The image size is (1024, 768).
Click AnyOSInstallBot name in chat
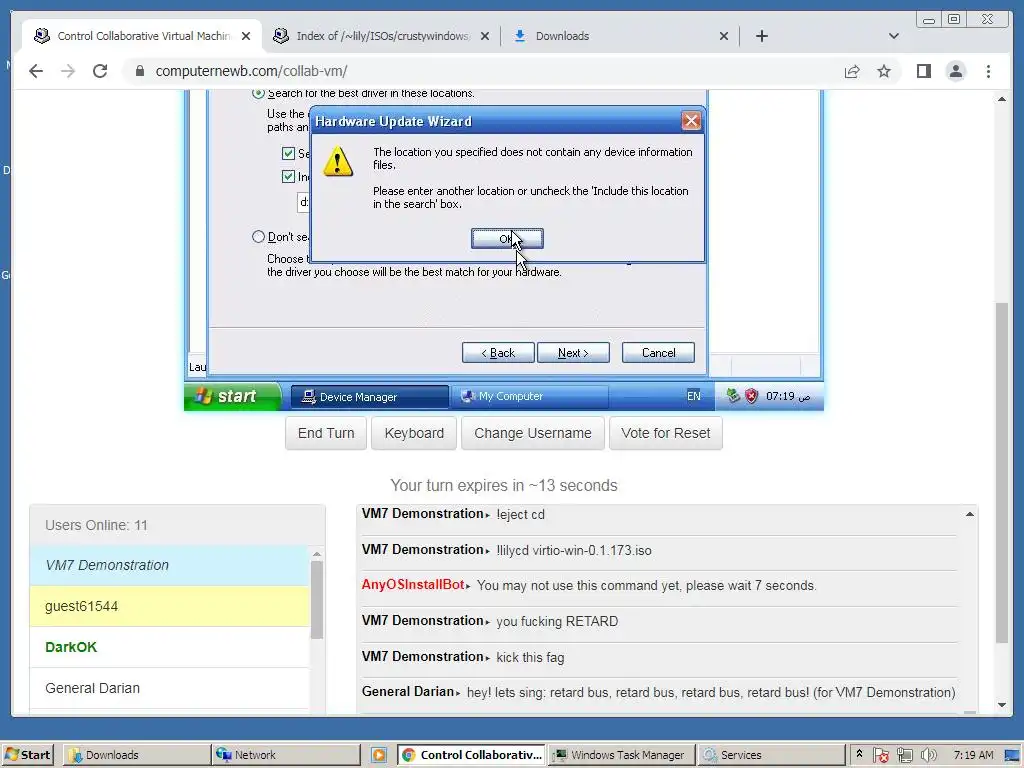coord(413,584)
